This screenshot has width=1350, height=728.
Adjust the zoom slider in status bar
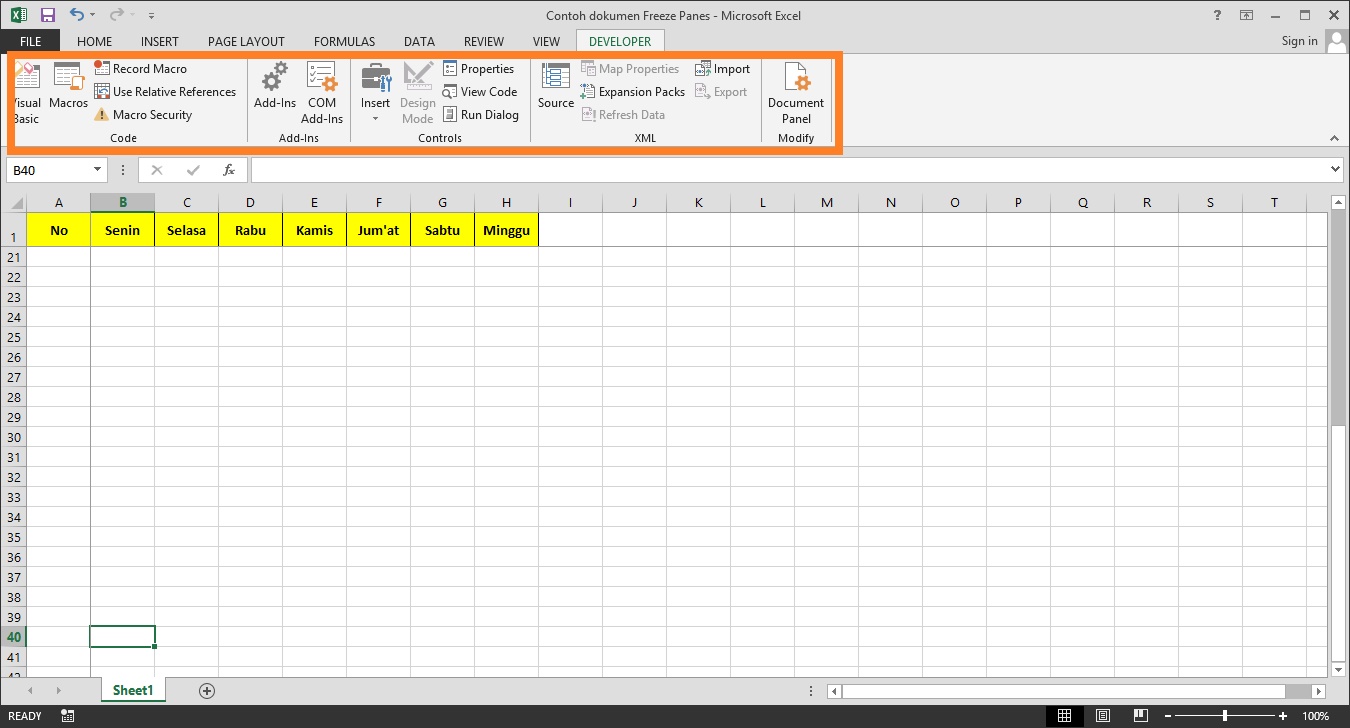pos(1224,716)
